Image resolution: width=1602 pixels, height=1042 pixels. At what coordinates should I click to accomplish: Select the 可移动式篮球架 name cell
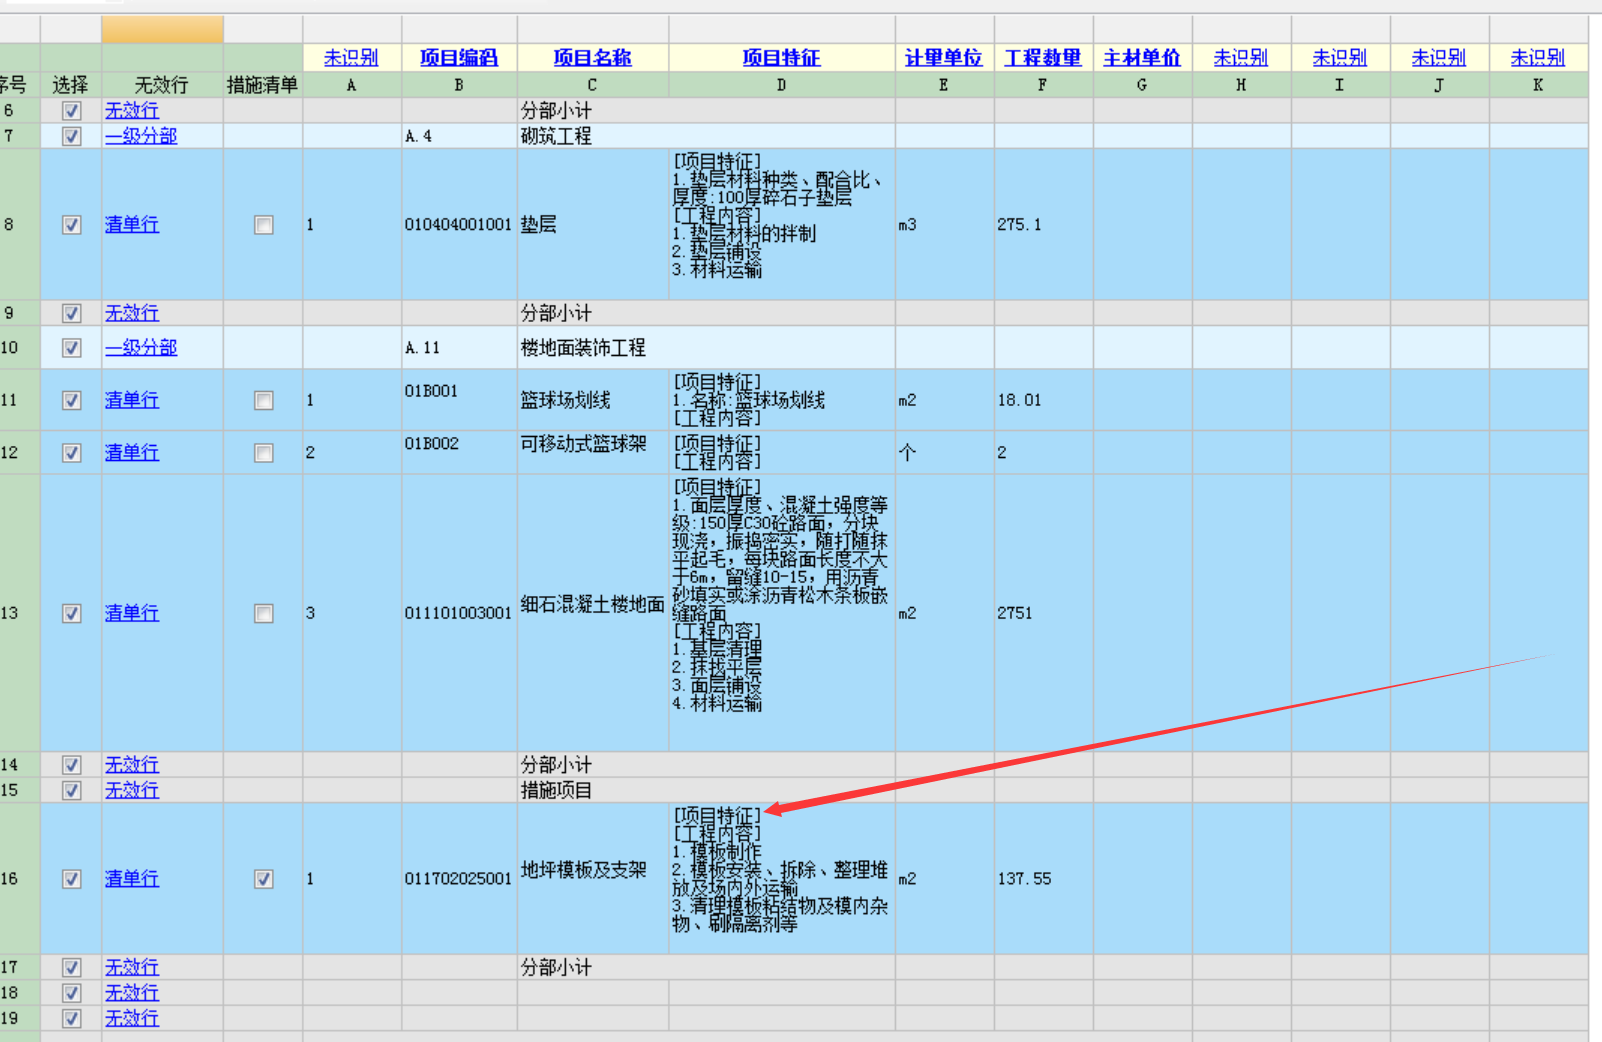(x=592, y=453)
